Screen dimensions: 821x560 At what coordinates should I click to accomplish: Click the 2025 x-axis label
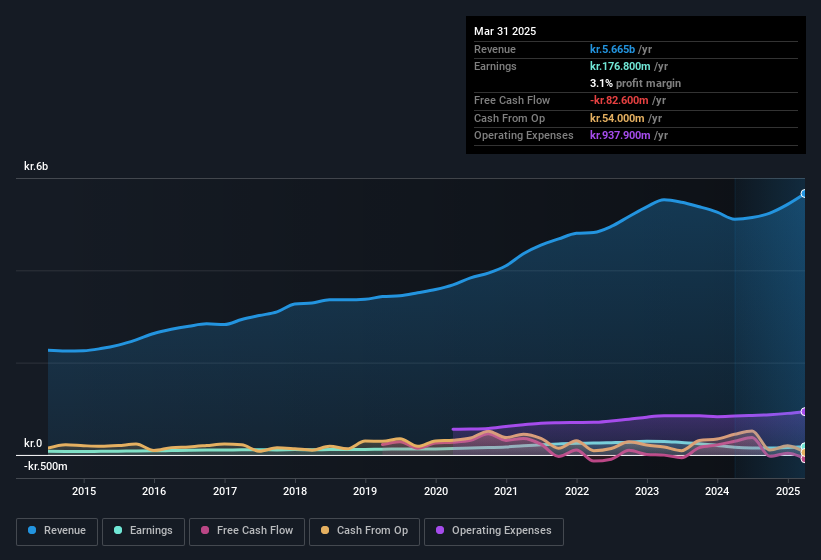click(x=787, y=491)
